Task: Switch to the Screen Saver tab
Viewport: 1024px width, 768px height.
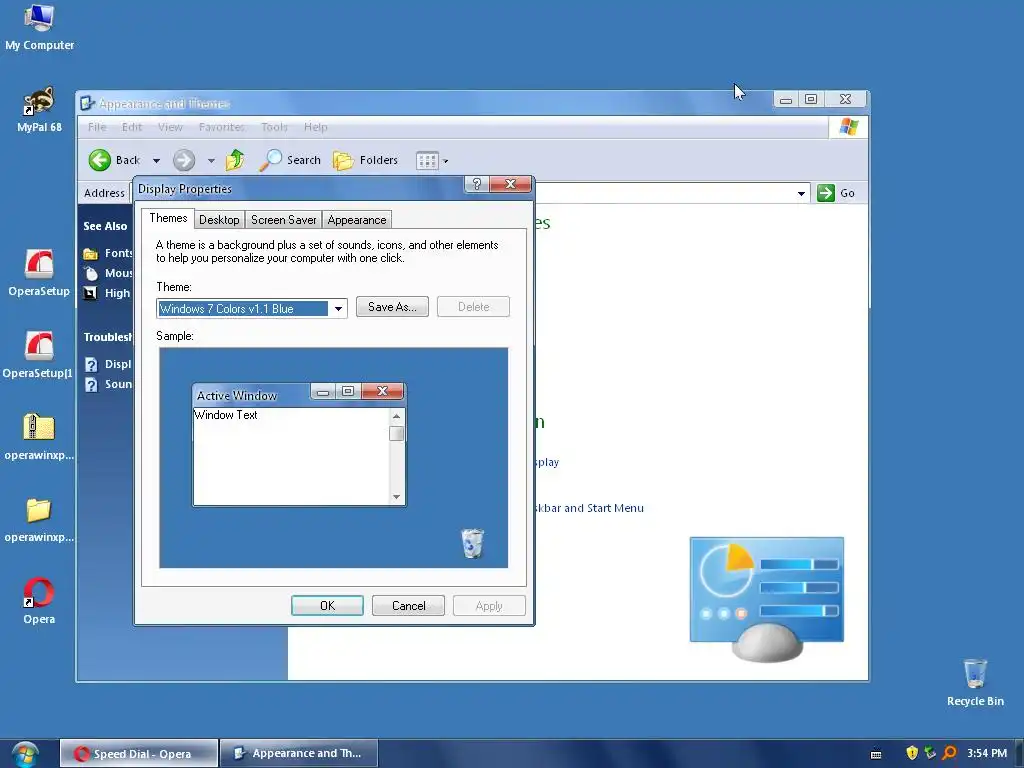Action: coord(283,220)
